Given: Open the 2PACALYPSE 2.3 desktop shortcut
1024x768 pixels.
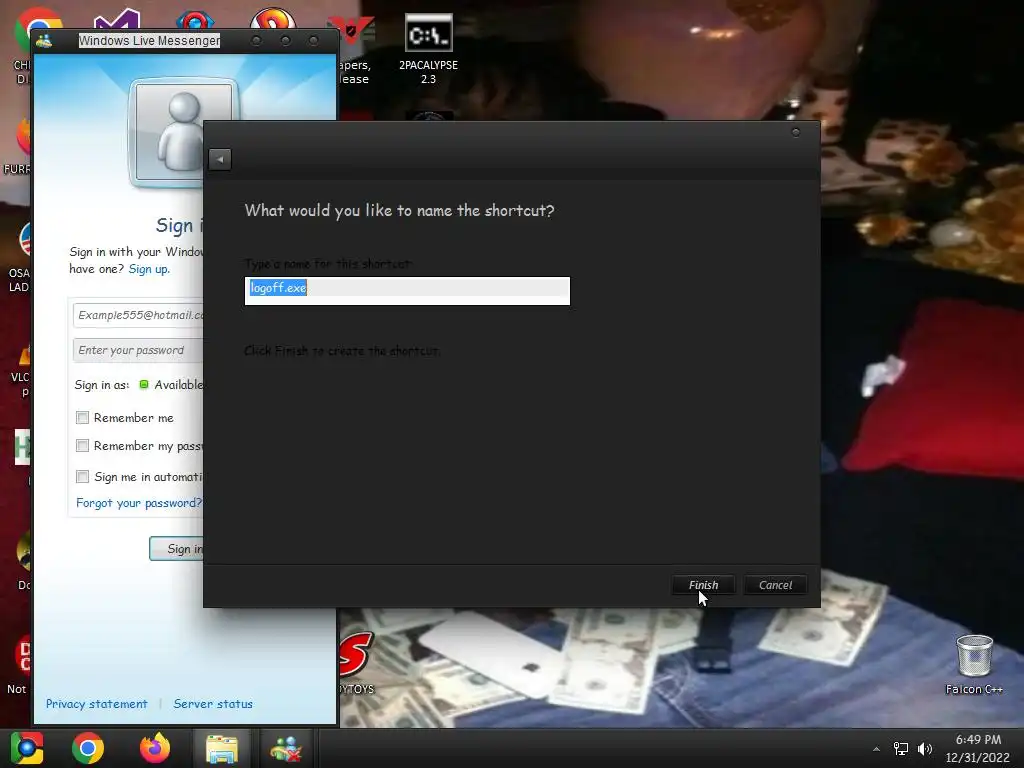Looking at the screenshot, I should pyautogui.click(x=428, y=50).
